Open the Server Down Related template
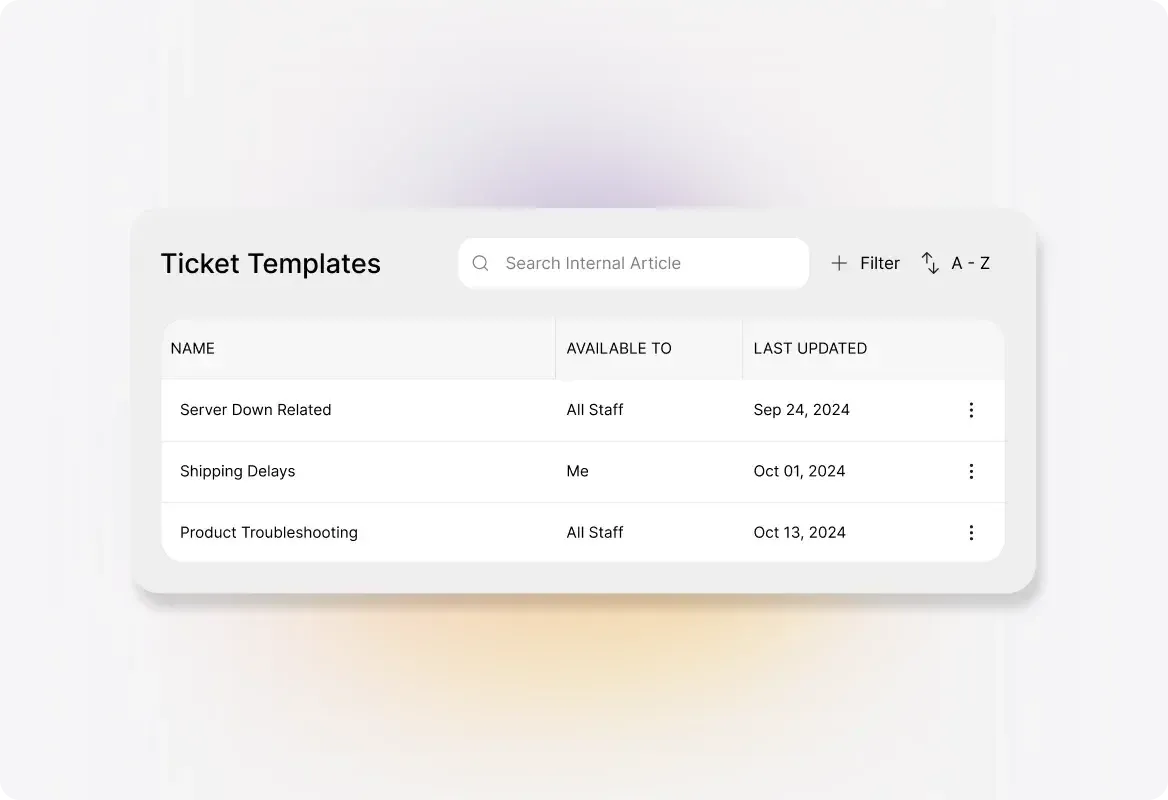Screen dimensions: 1168x800 [256, 410]
